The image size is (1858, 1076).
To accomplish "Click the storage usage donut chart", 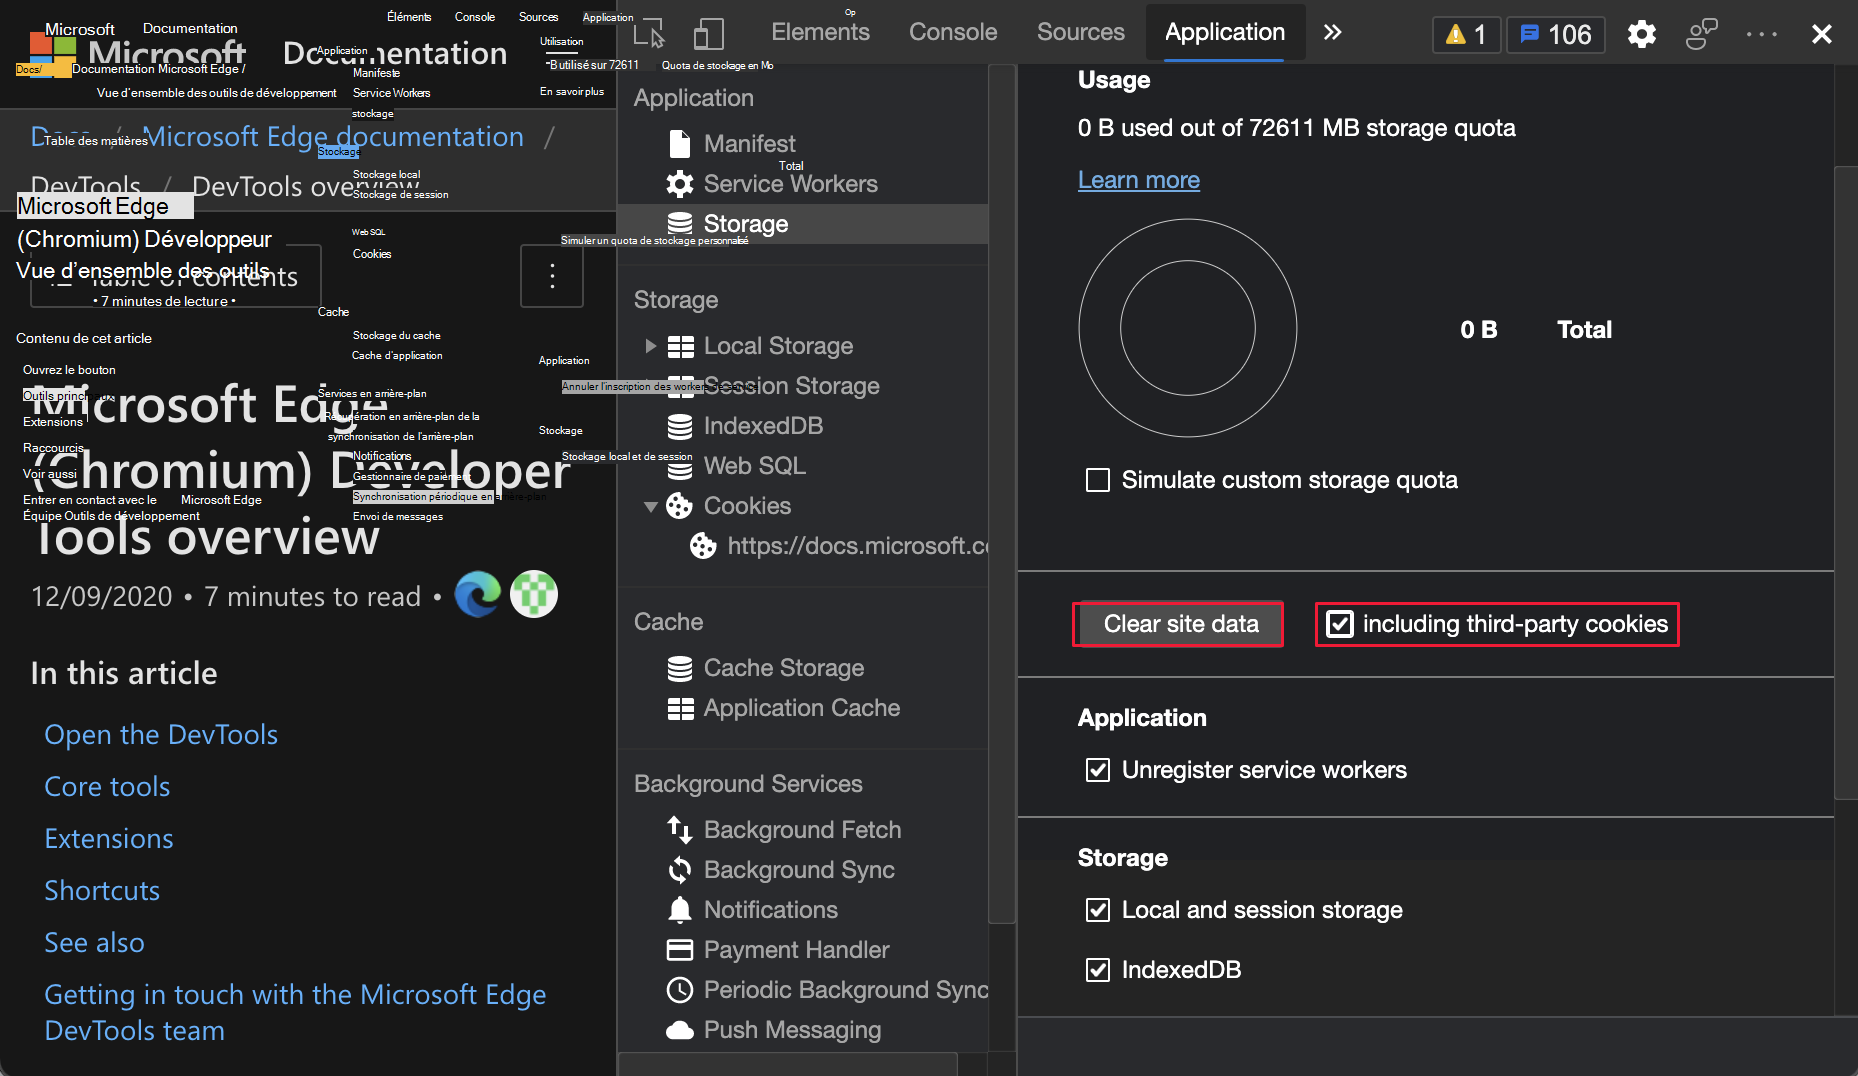I will coord(1188,328).
